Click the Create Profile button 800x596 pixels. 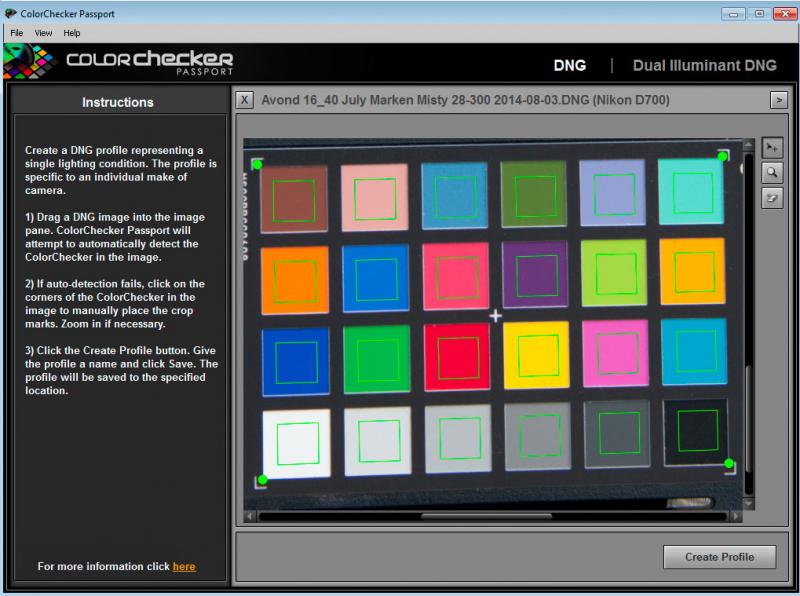coord(719,557)
